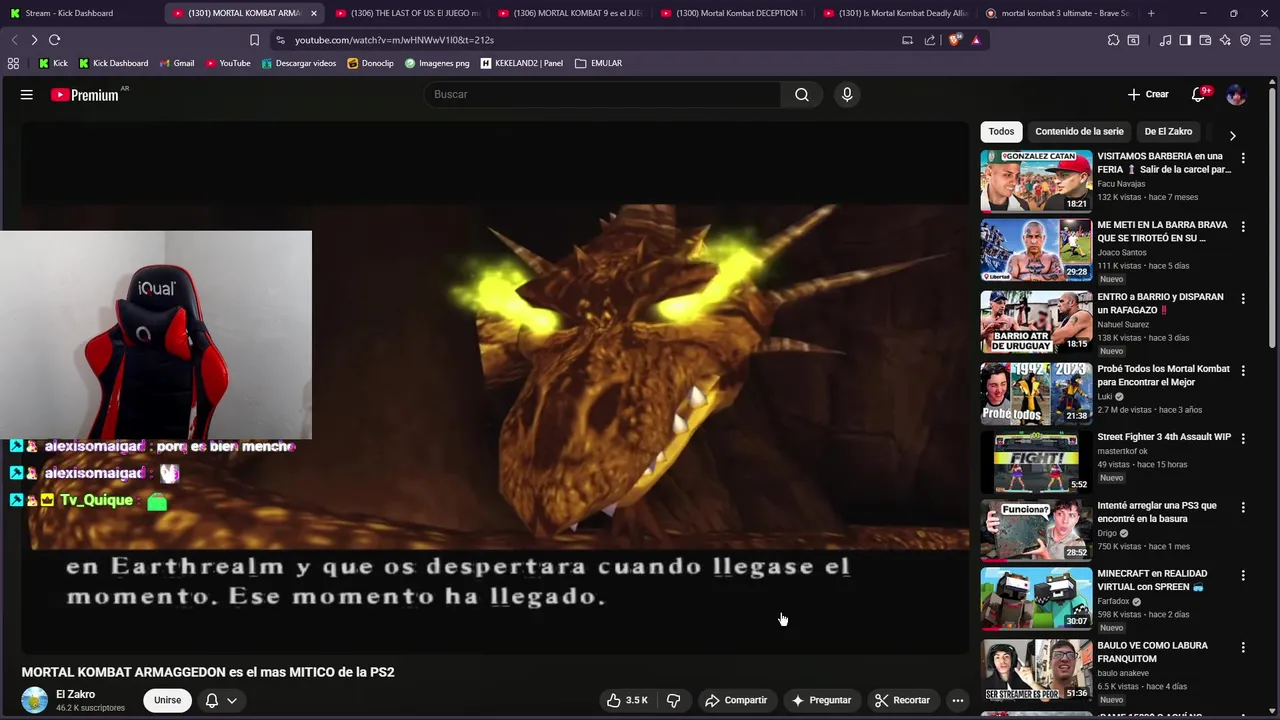Open options for Street Fighter 3 video

[x=1243, y=438]
